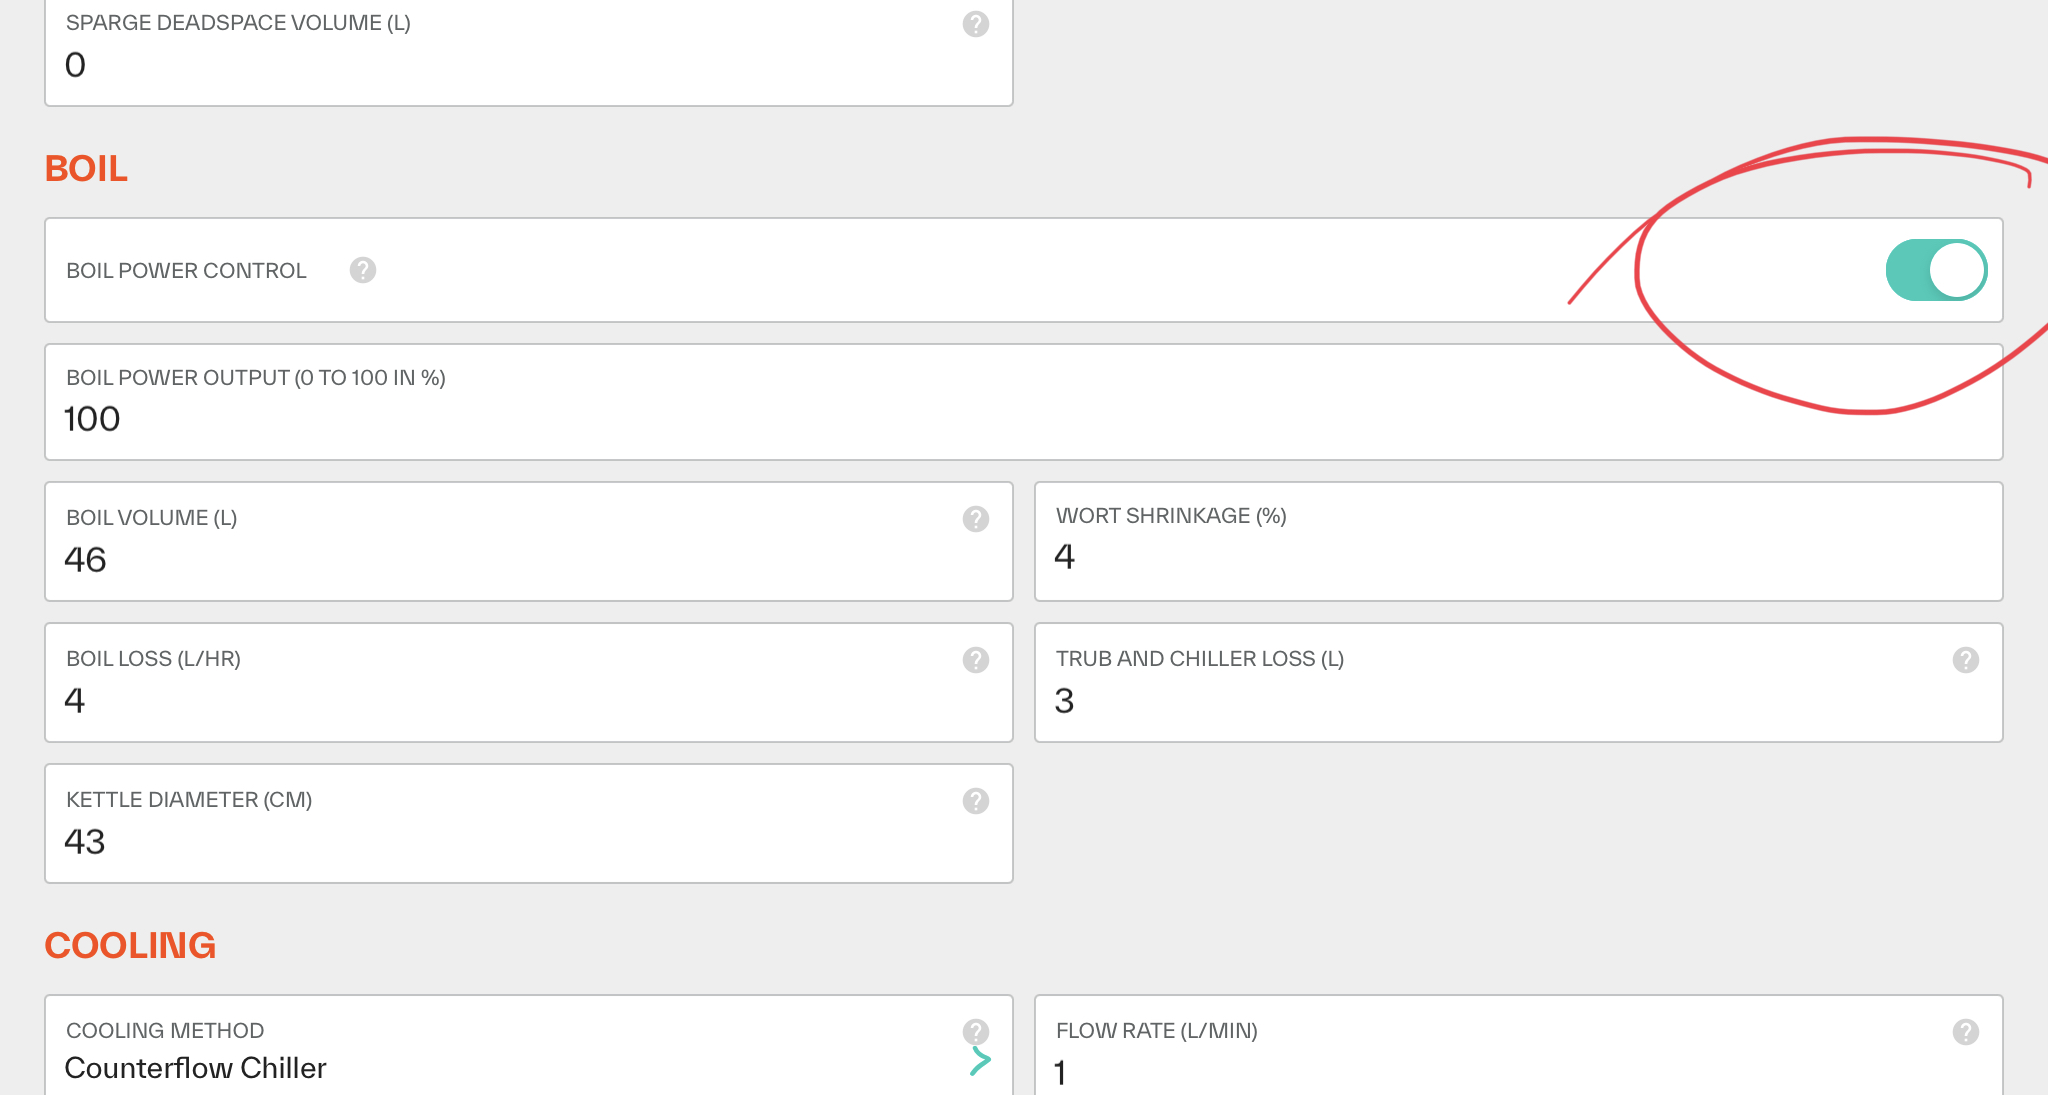Show Boil Power Control help tooltip
This screenshot has width=2048, height=1095.
click(x=362, y=270)
